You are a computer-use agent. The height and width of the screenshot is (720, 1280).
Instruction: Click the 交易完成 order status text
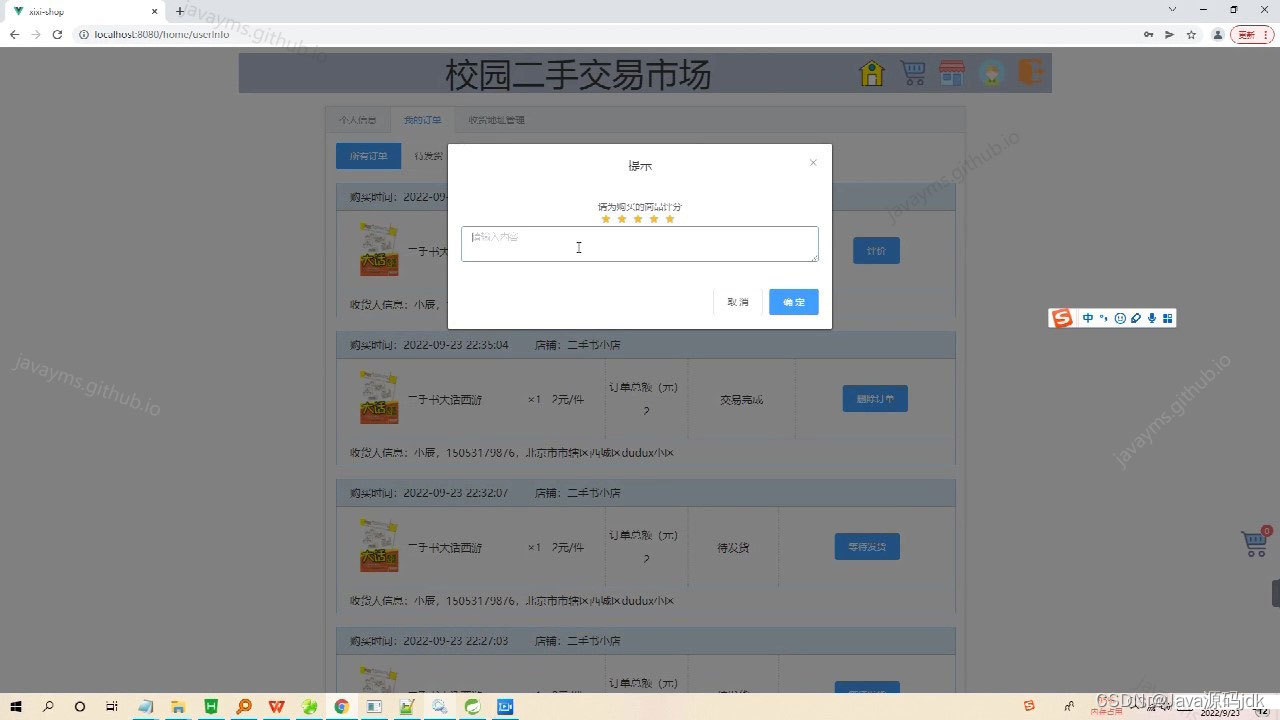click(x=741, y=400)
